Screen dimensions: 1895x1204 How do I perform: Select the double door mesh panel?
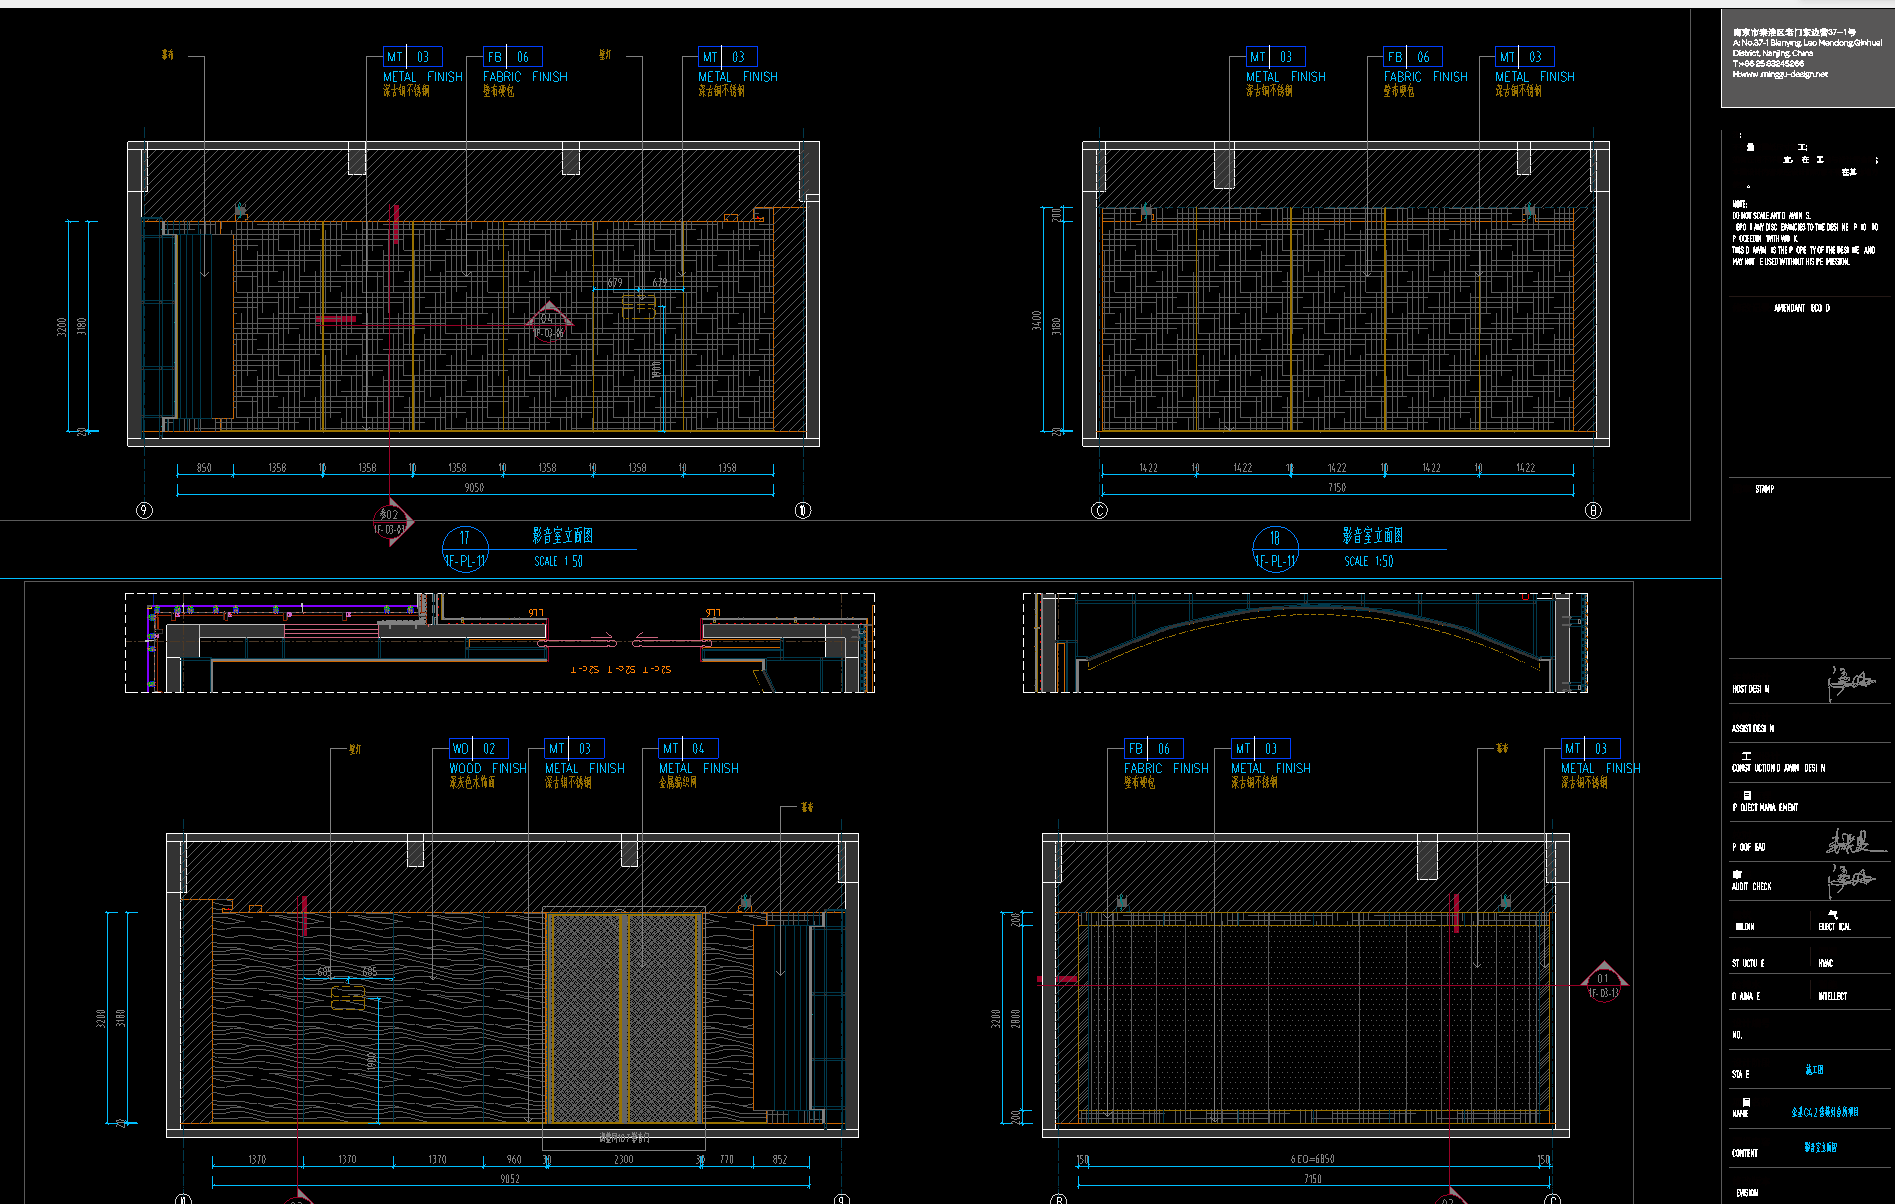(624, 1017)
